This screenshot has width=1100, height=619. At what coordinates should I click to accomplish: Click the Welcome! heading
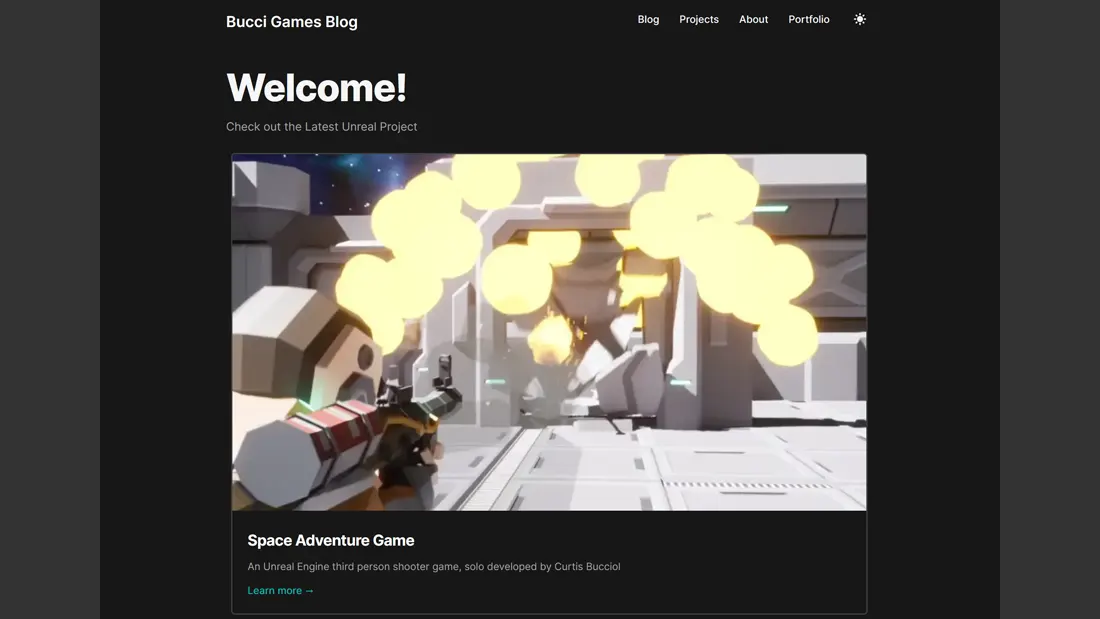click(316, 88)
